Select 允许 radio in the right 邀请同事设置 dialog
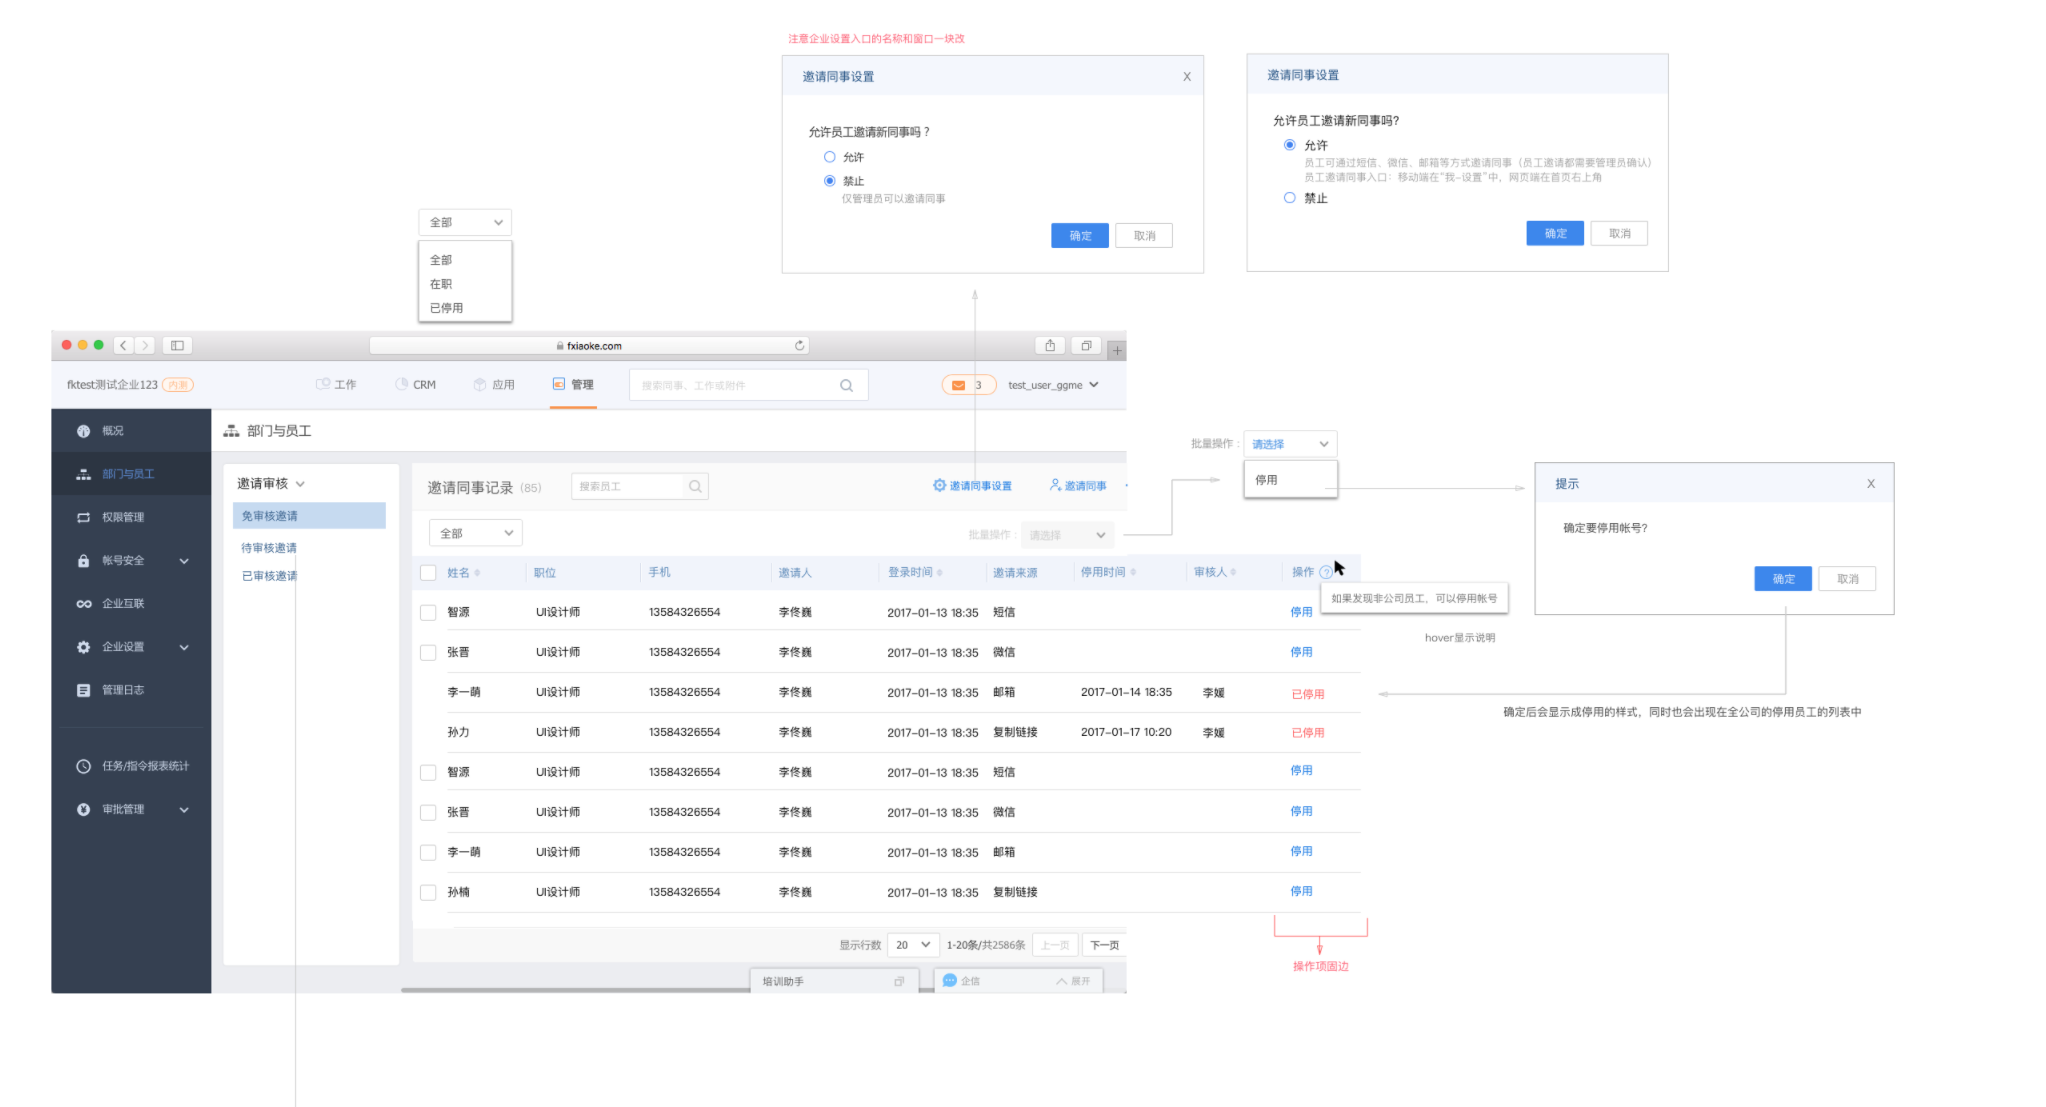 pos(1290,145)
